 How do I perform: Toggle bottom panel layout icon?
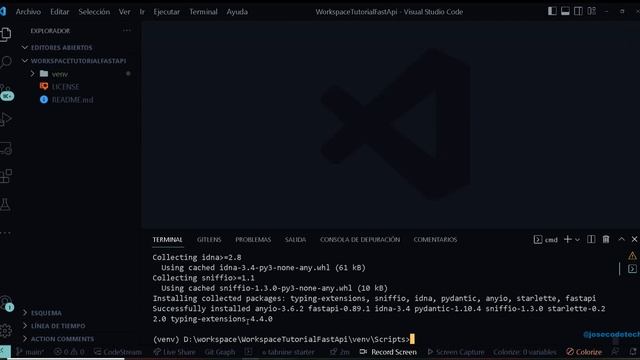click(565, 11)
